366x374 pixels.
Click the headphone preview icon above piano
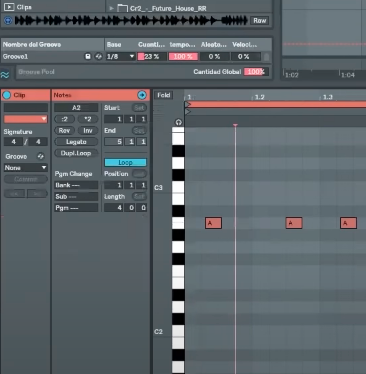178,122
